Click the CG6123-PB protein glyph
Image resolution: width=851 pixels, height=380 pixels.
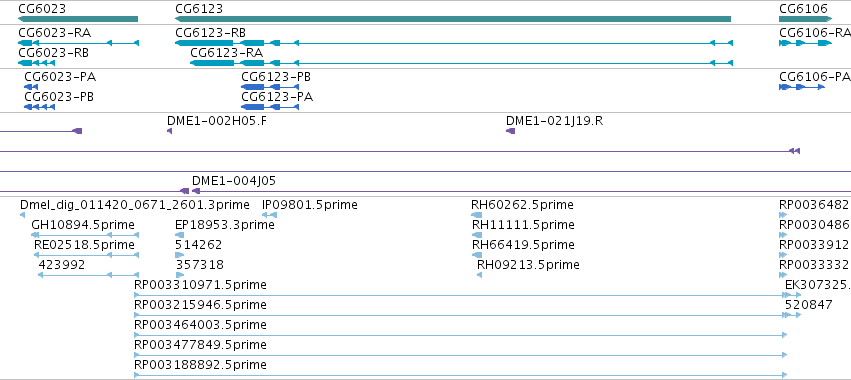(270, 87)
